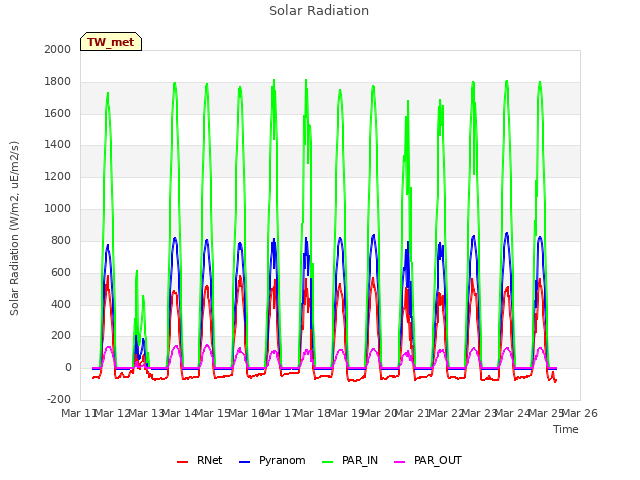This screenshot has width=640, height=480.
Task: Click the 200 y-axis tick label
Action: click(61, 336)
